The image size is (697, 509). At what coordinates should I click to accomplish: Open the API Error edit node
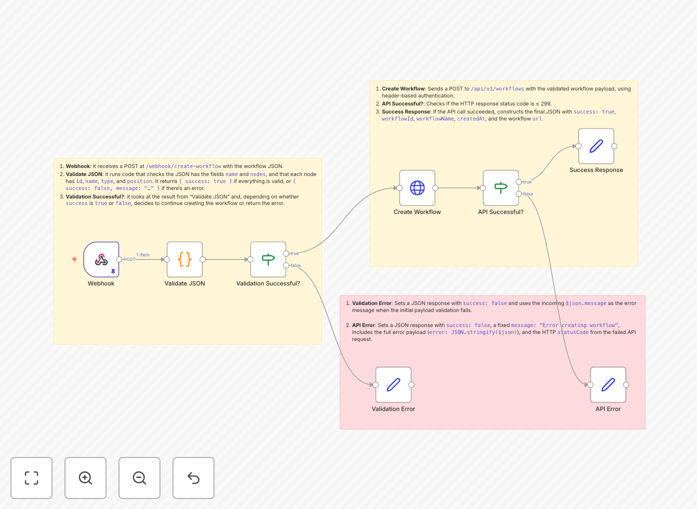click(x=608, y=385)
